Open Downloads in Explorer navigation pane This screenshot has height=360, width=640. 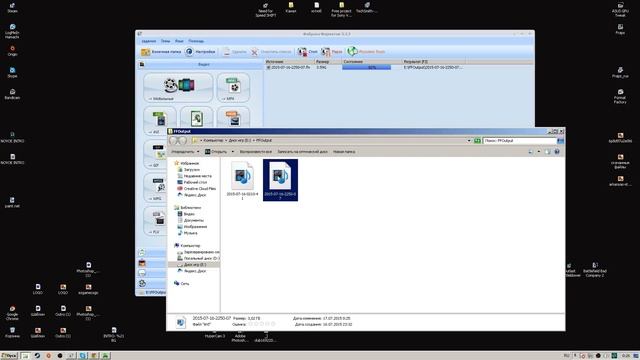(189, 169)
